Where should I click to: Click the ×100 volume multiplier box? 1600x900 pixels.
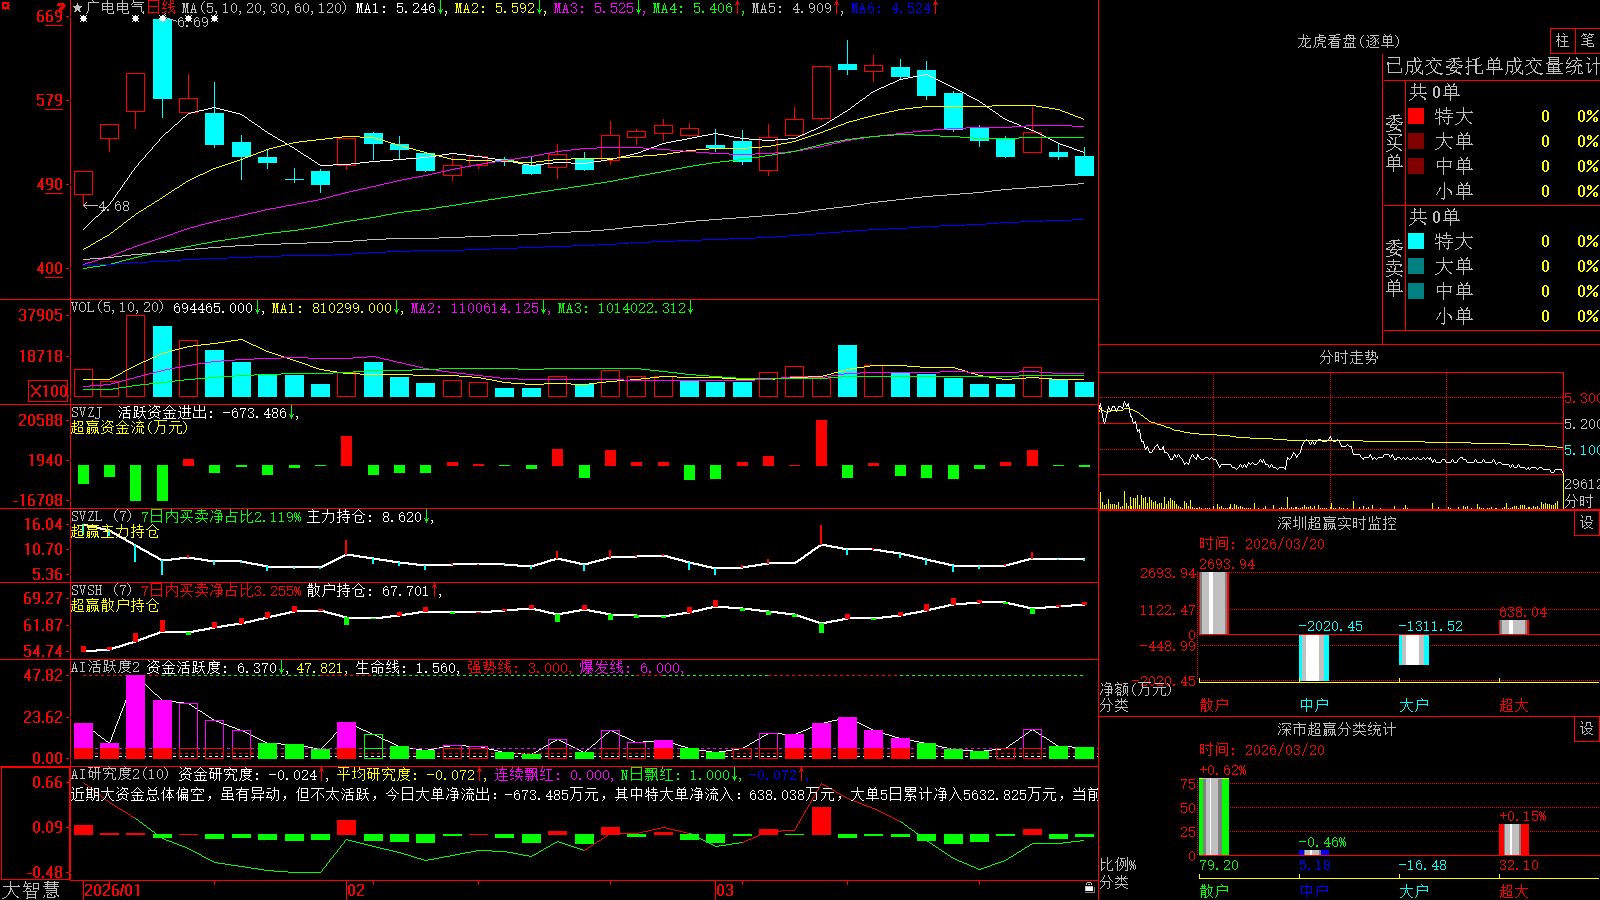[48, 391]
